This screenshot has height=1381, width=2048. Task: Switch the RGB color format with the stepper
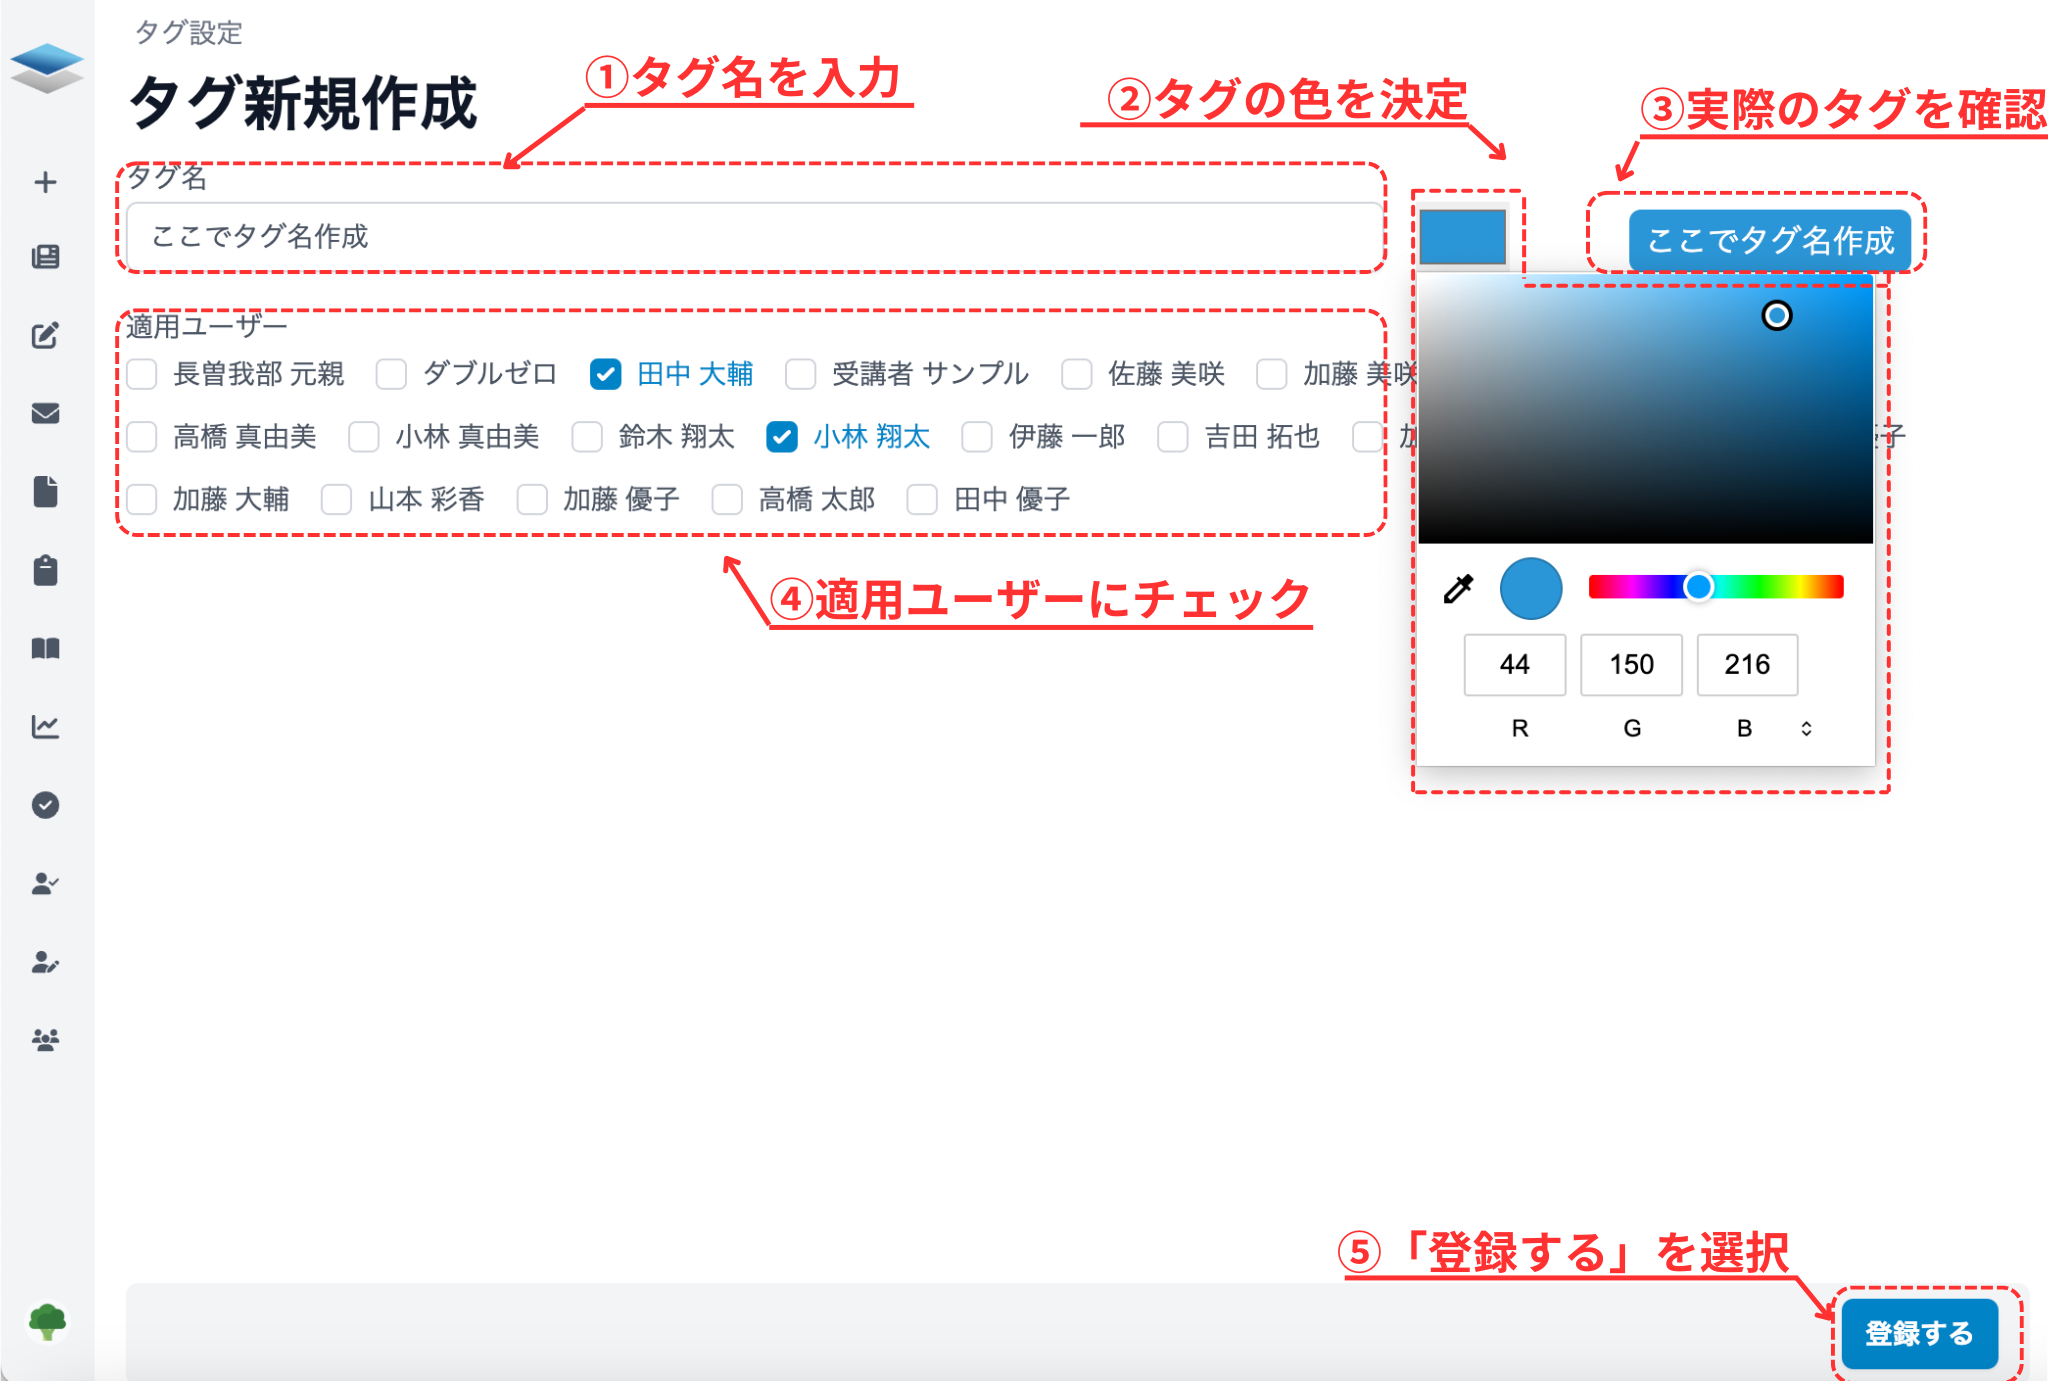[x=1806, y=728]
